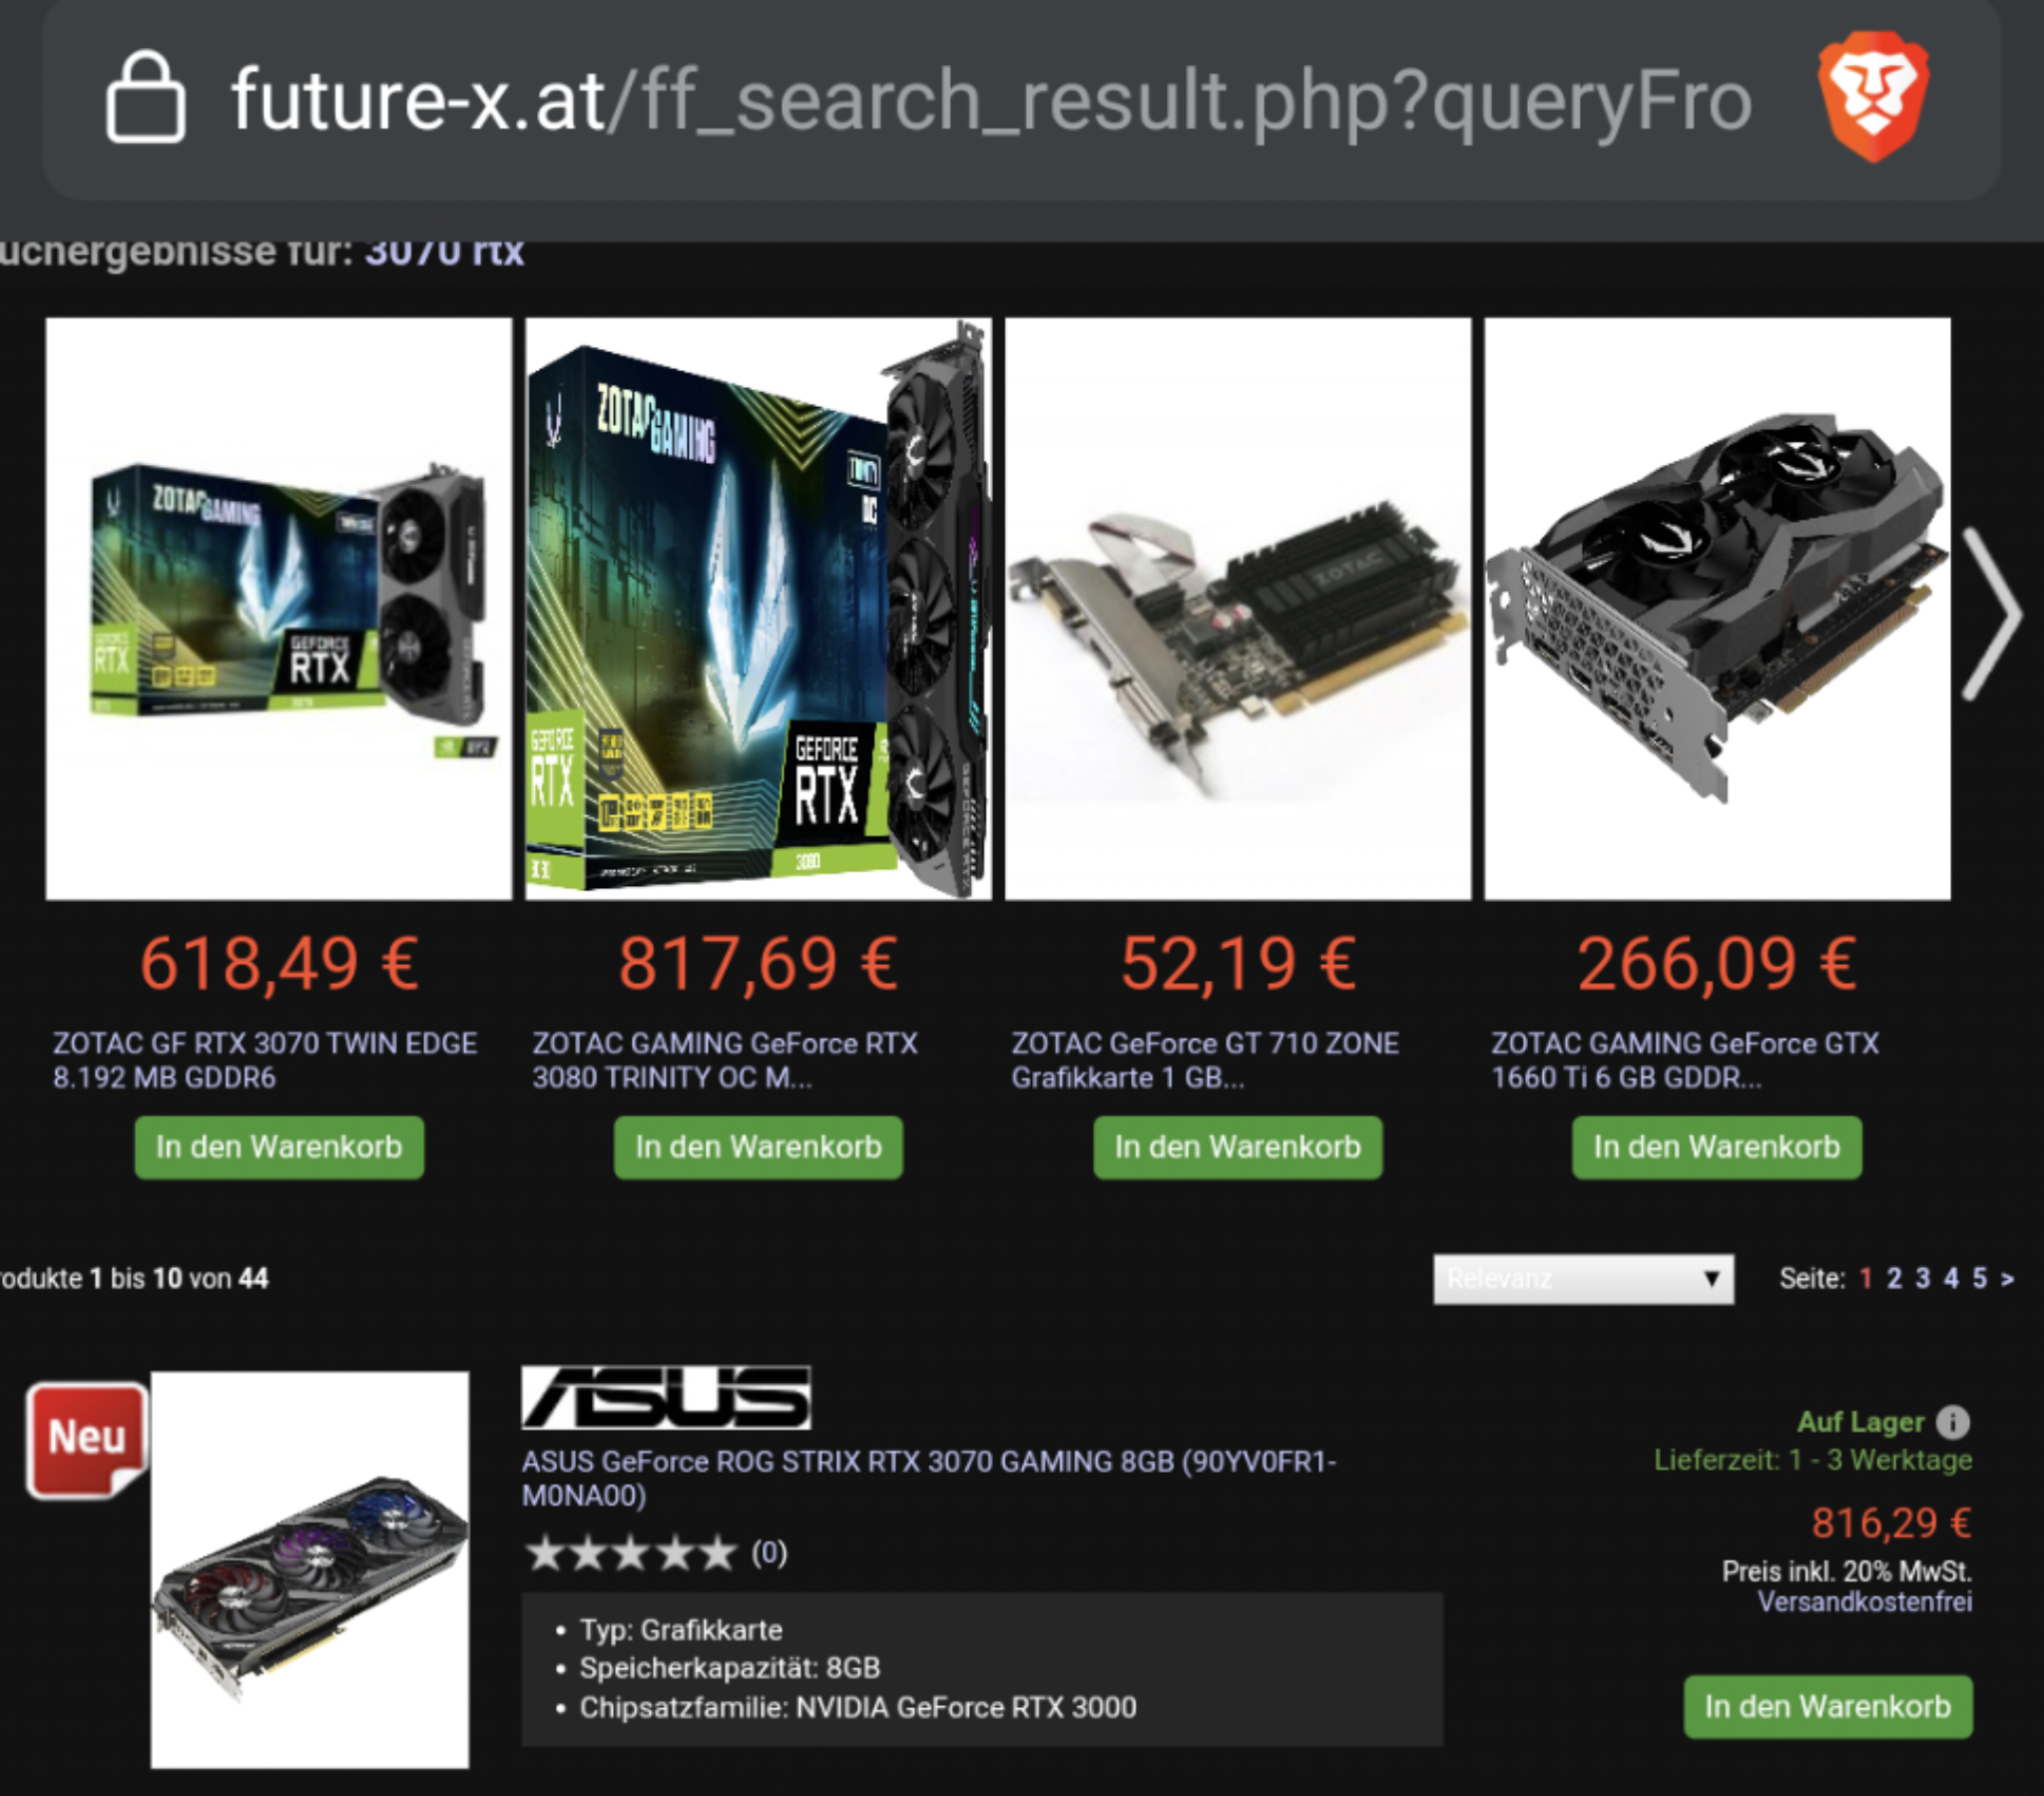Click the Versandkostenfrei shipping link
Viewport: 2044px width, 1796px height.
[1865, 1602]
